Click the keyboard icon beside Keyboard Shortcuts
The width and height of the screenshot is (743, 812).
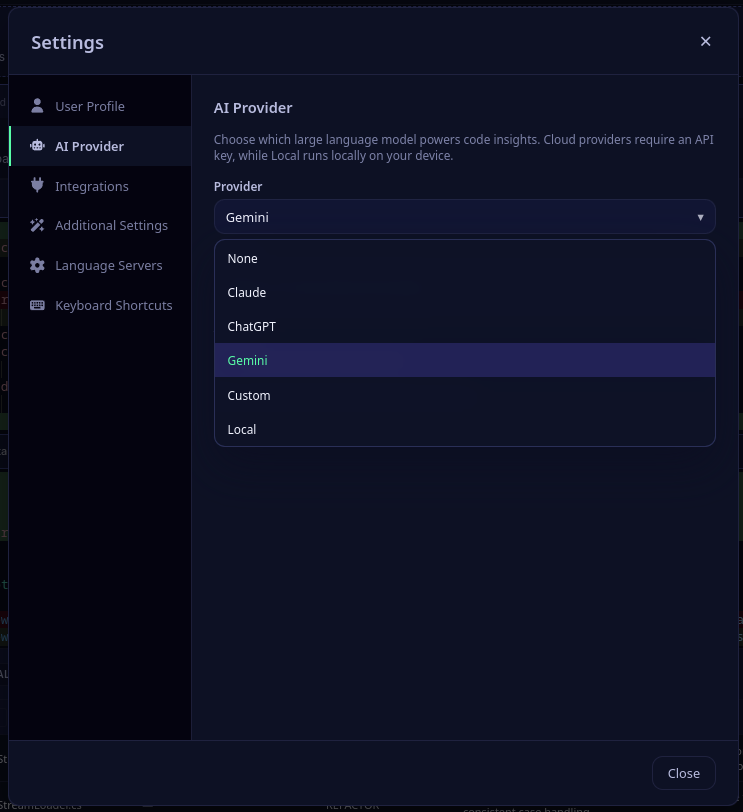(x=37, y=305)
